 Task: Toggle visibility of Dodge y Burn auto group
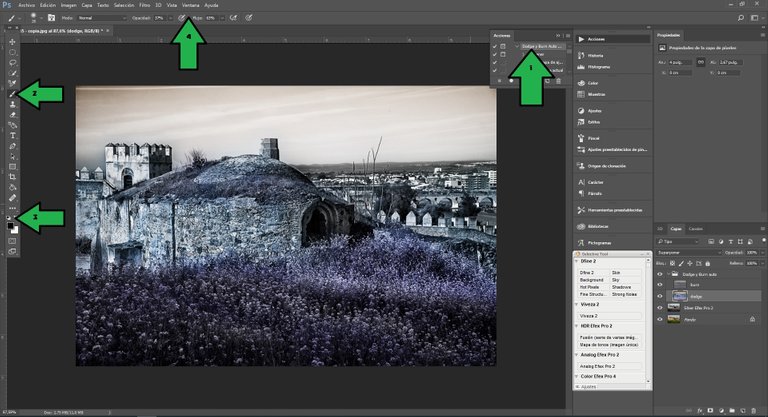[660, 274]
